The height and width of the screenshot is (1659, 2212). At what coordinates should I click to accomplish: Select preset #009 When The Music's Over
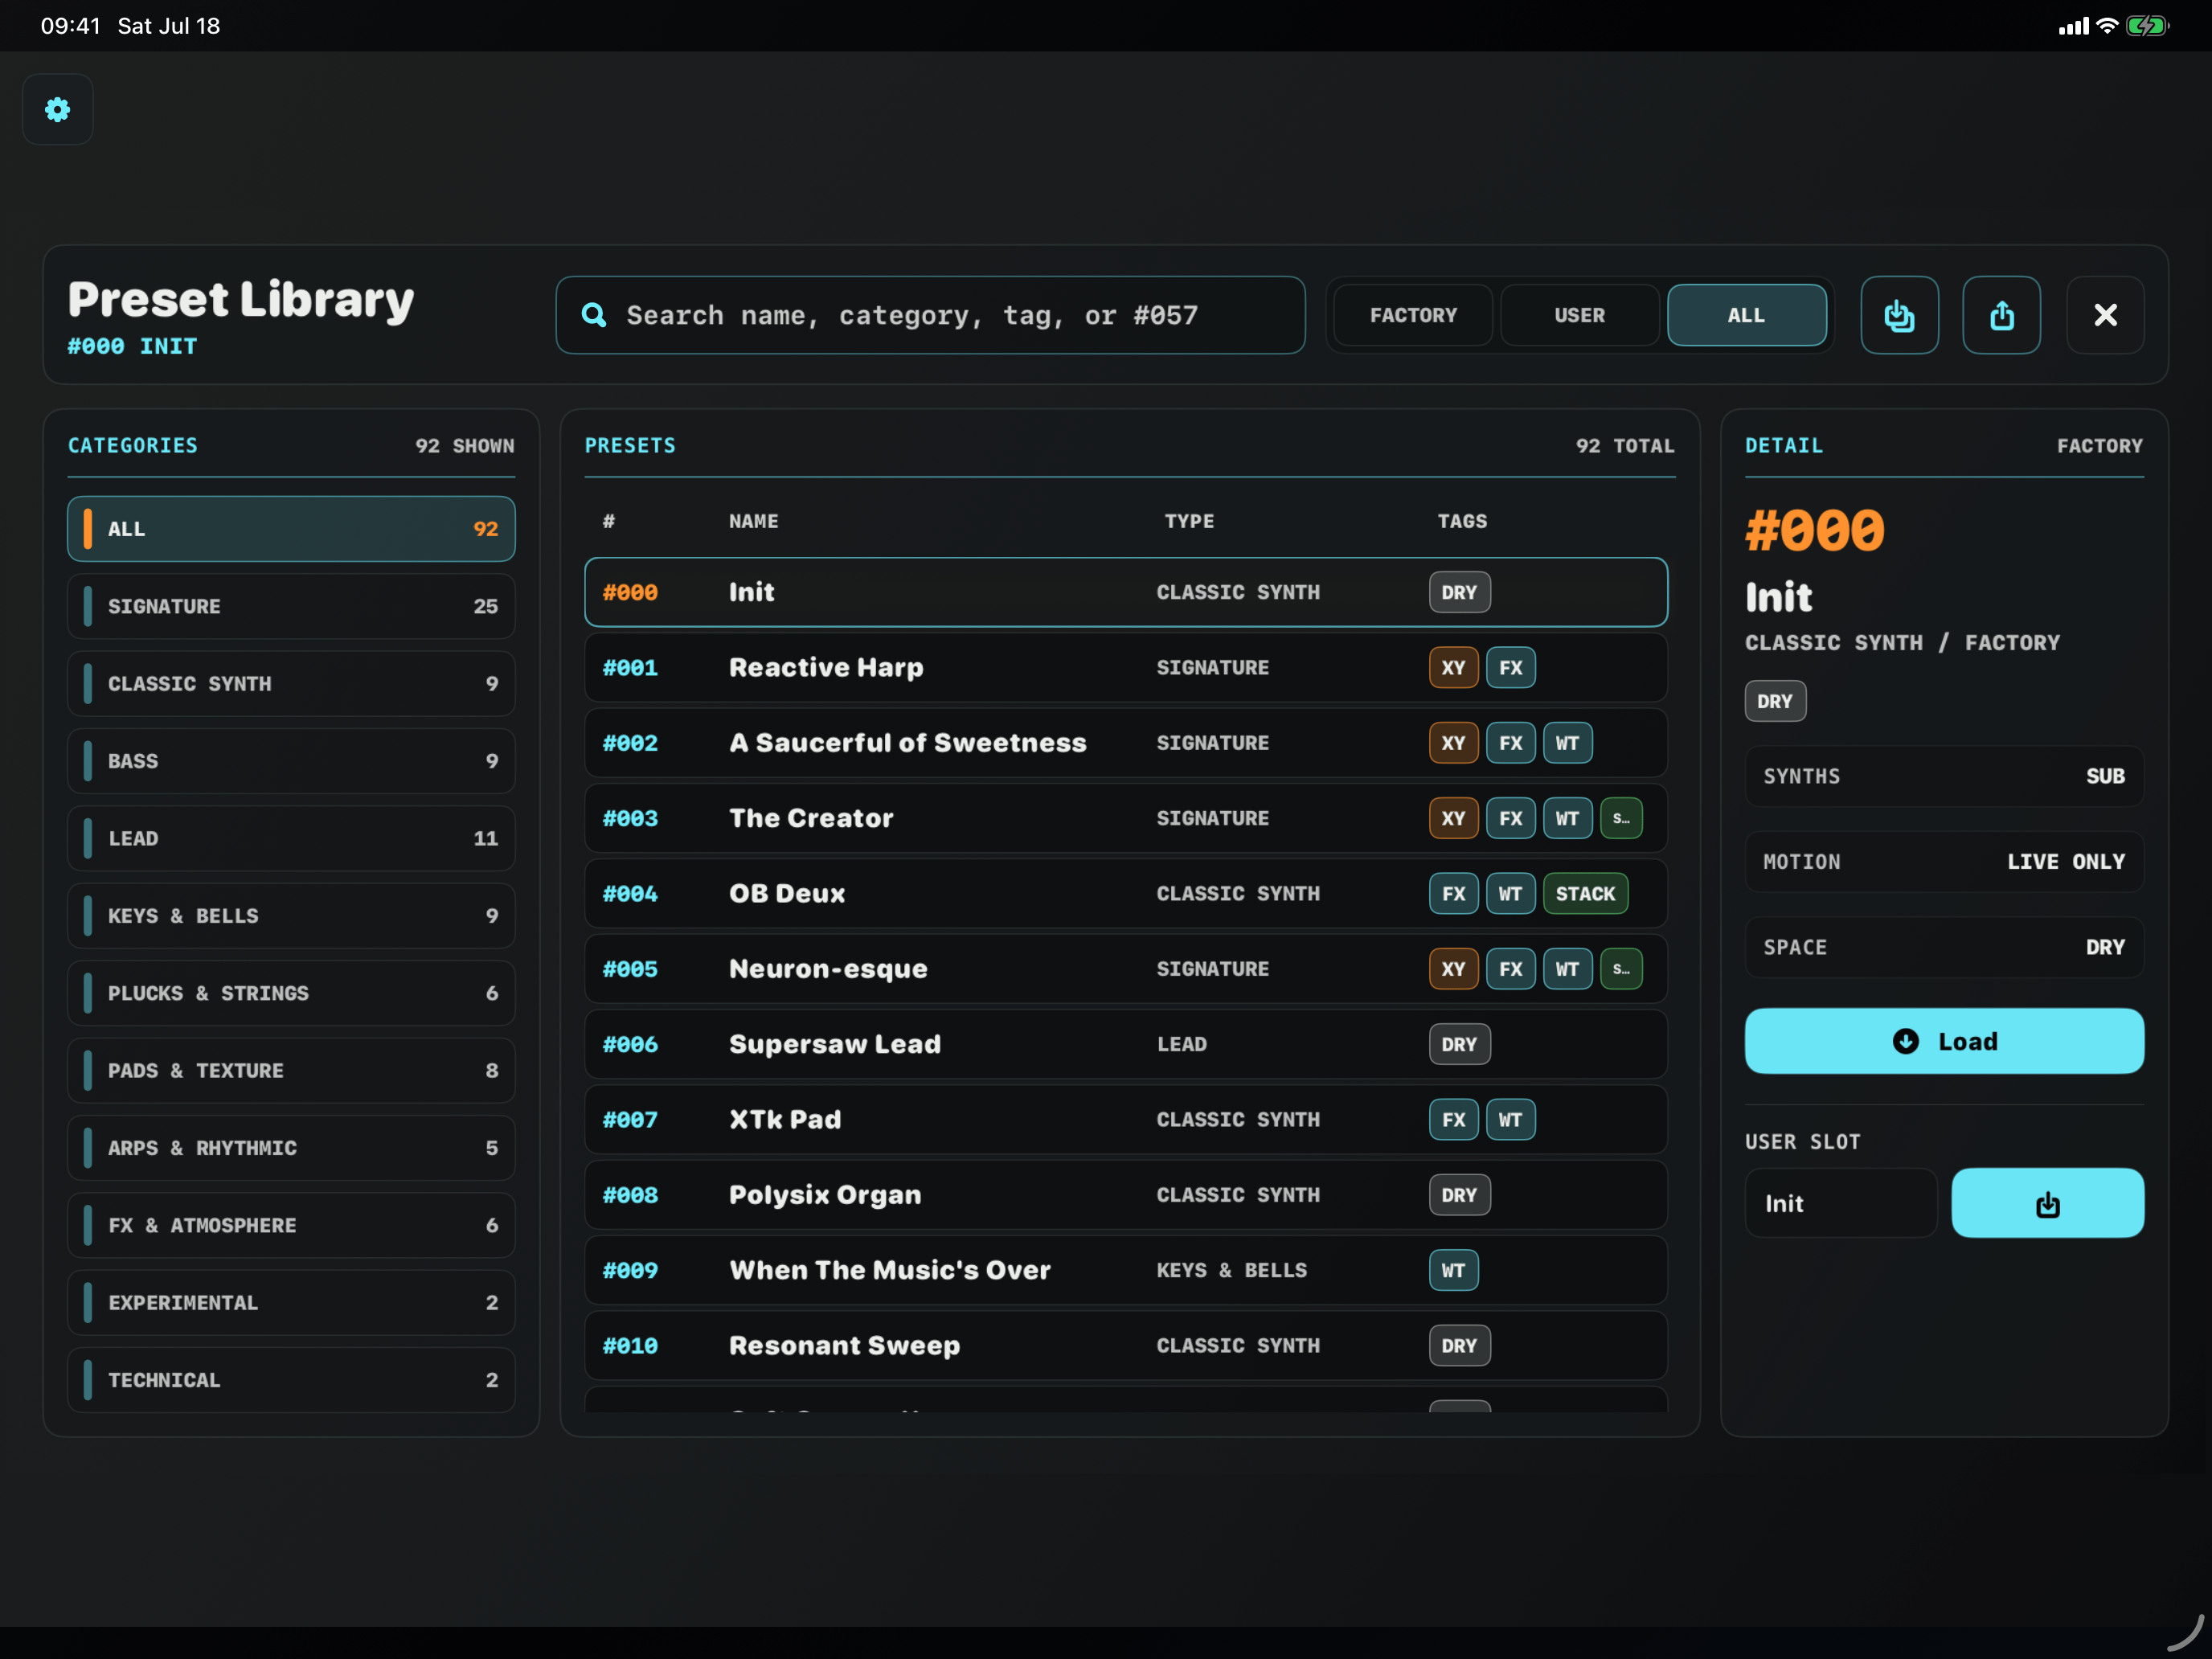1126,1270
